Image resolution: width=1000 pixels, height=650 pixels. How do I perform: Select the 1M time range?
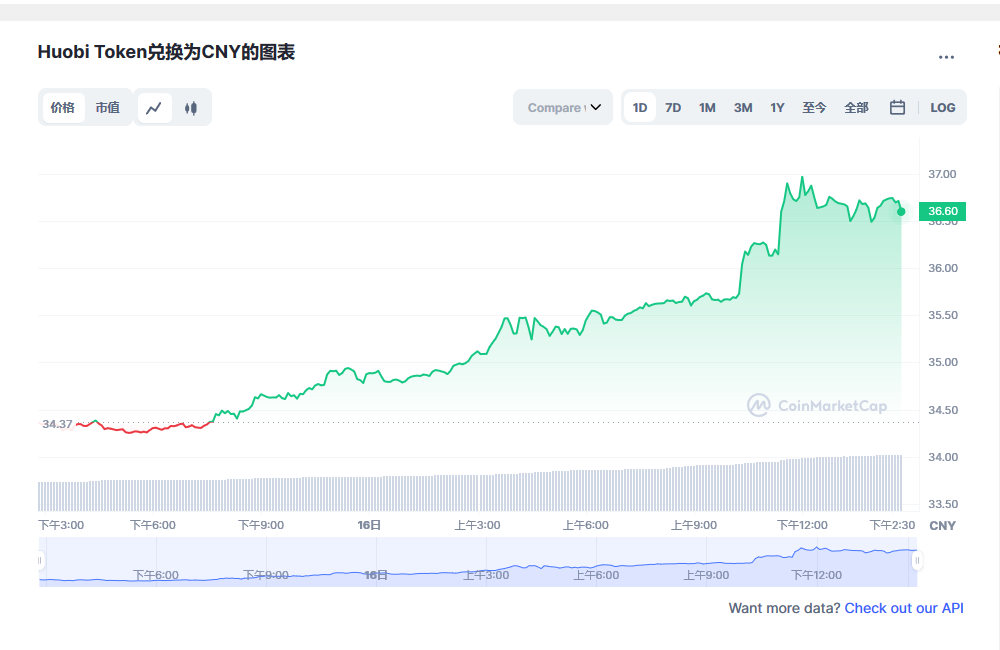pyautogui.click(x=707, y=107)
